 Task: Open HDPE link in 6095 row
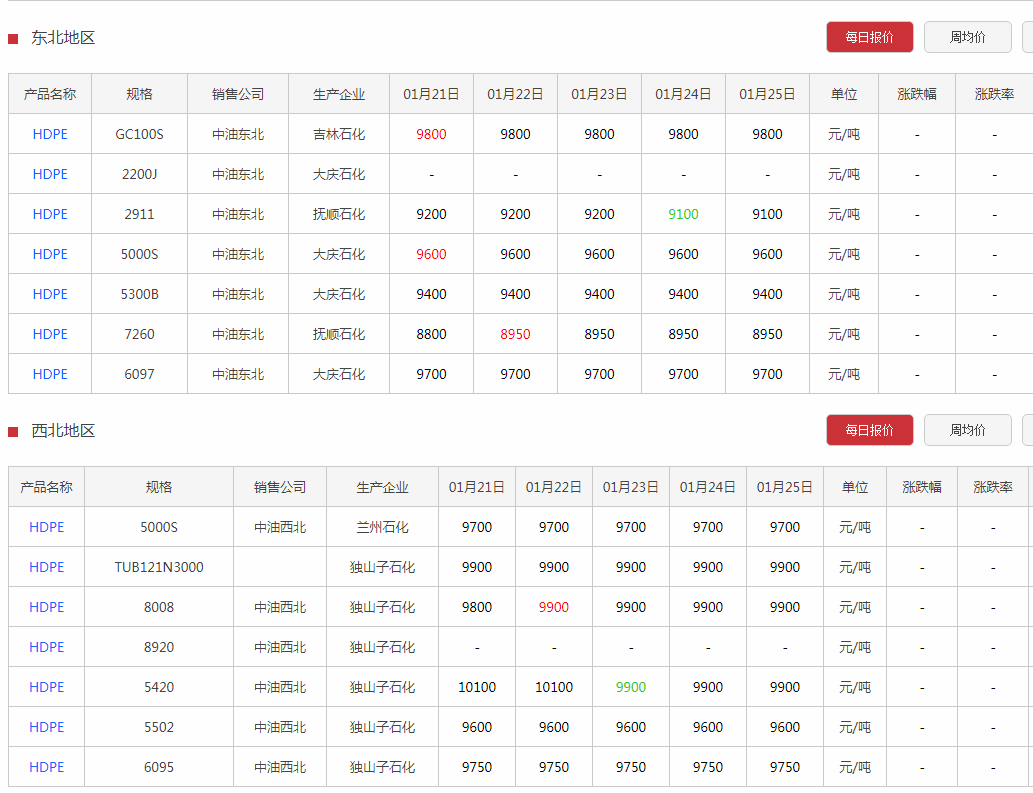click(47, 767)
